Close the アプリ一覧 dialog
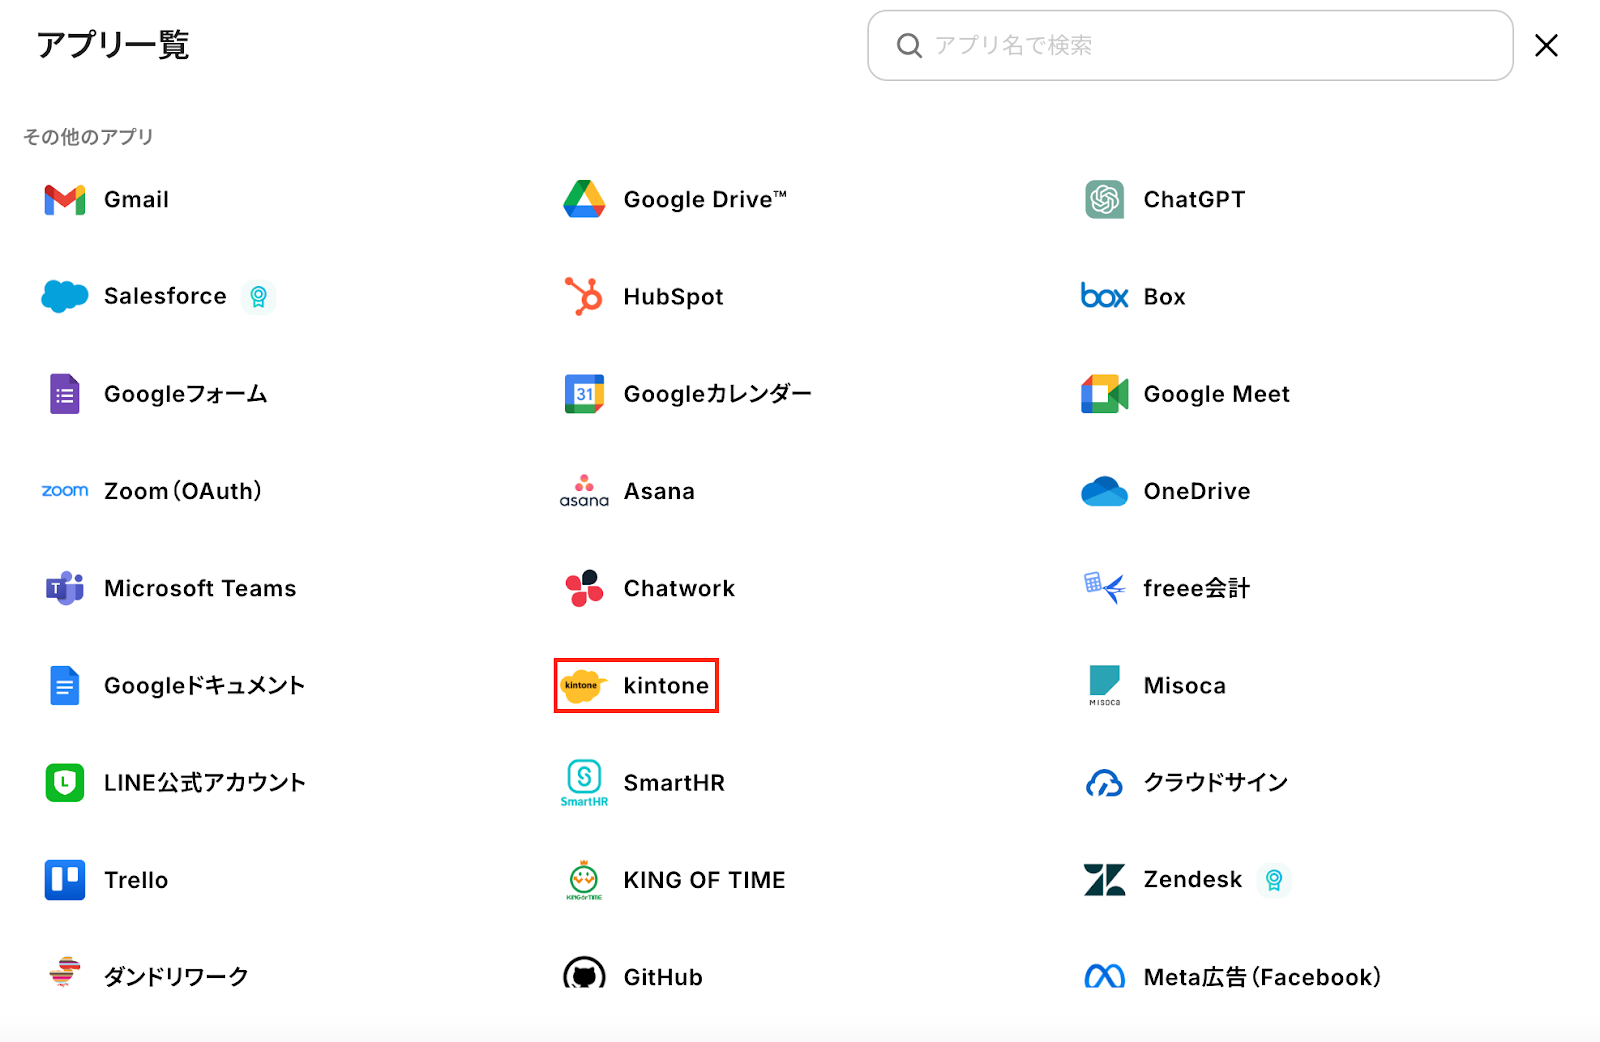 click(x=1546, y=46)
